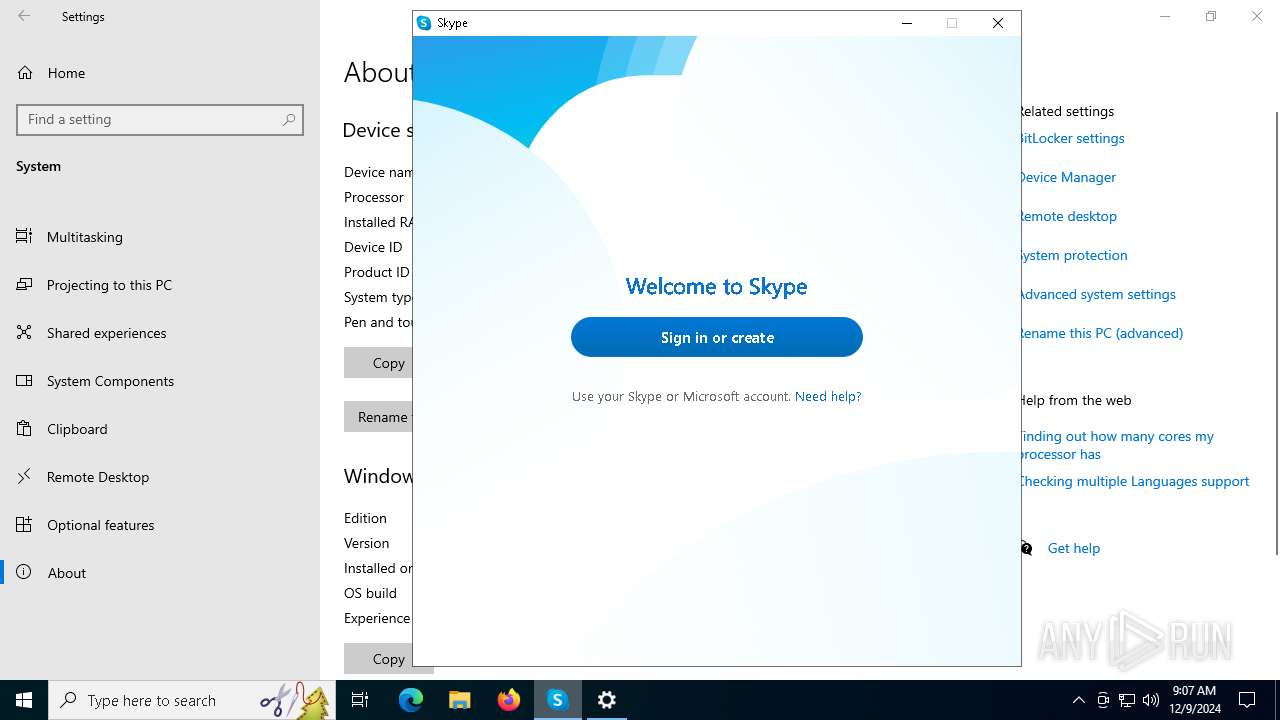Open Device Manager link
The image size is (1280, 720).
point(1068,177)
